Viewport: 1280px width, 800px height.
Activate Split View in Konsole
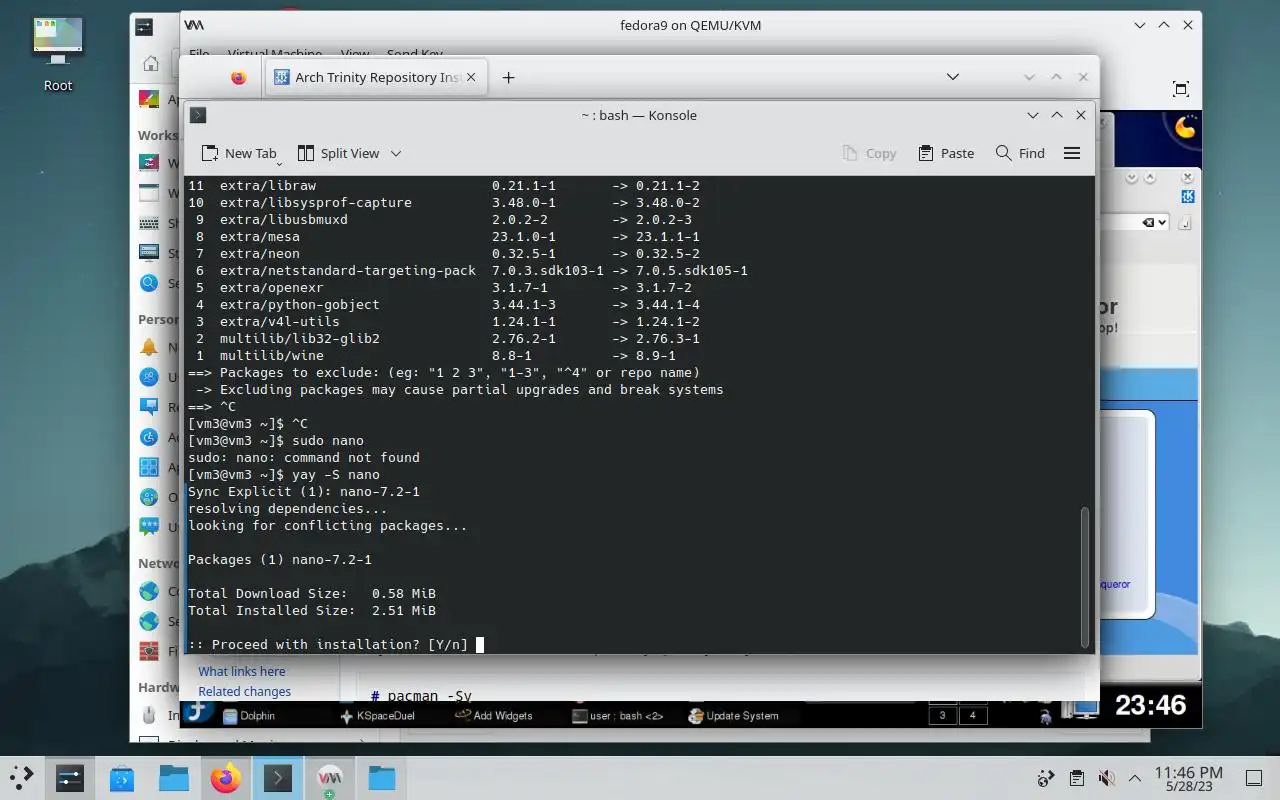(338, 153)
